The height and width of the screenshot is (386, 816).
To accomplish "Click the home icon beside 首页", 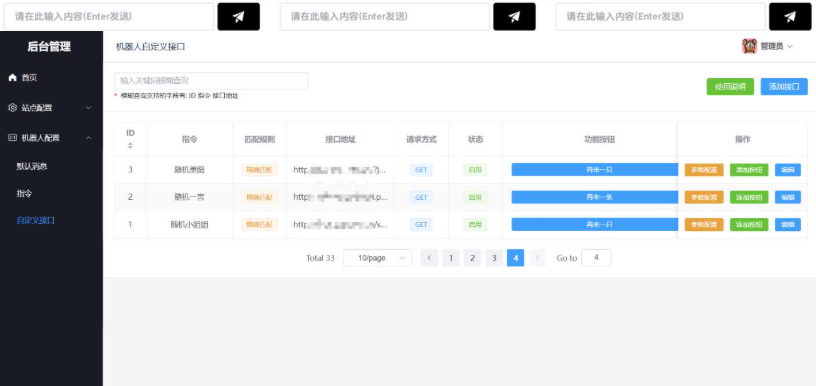I will click(13, 78).
